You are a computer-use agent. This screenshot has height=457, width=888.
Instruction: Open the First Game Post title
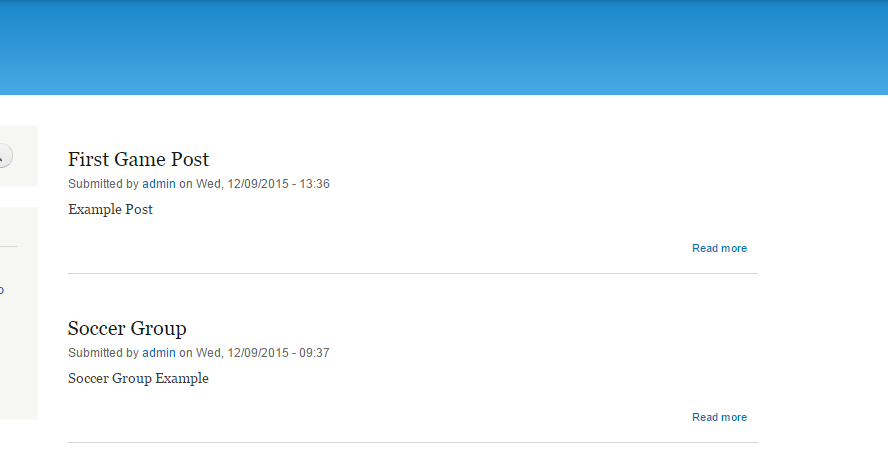click(x=138, y=159)
